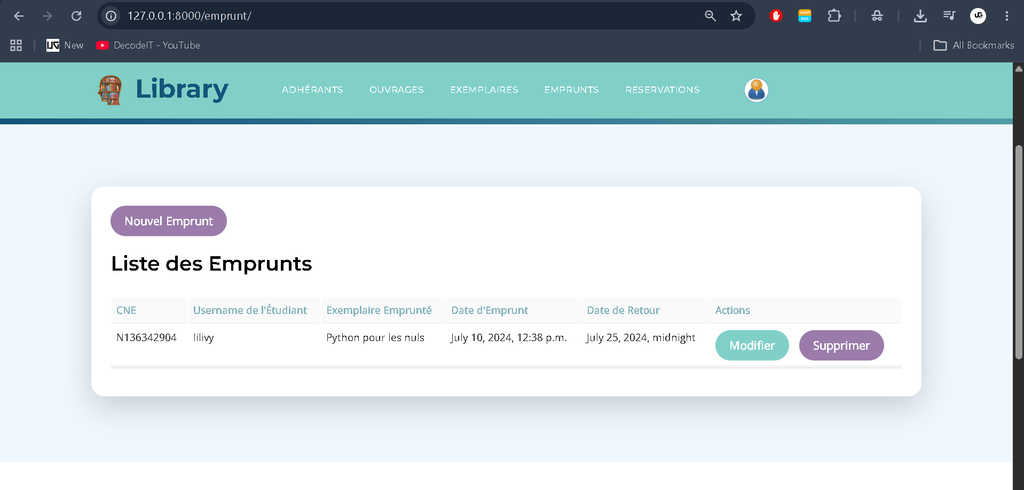Click the address bar URL field
Viewport: 1024px width, 490px height.
[x=411, y=16]
